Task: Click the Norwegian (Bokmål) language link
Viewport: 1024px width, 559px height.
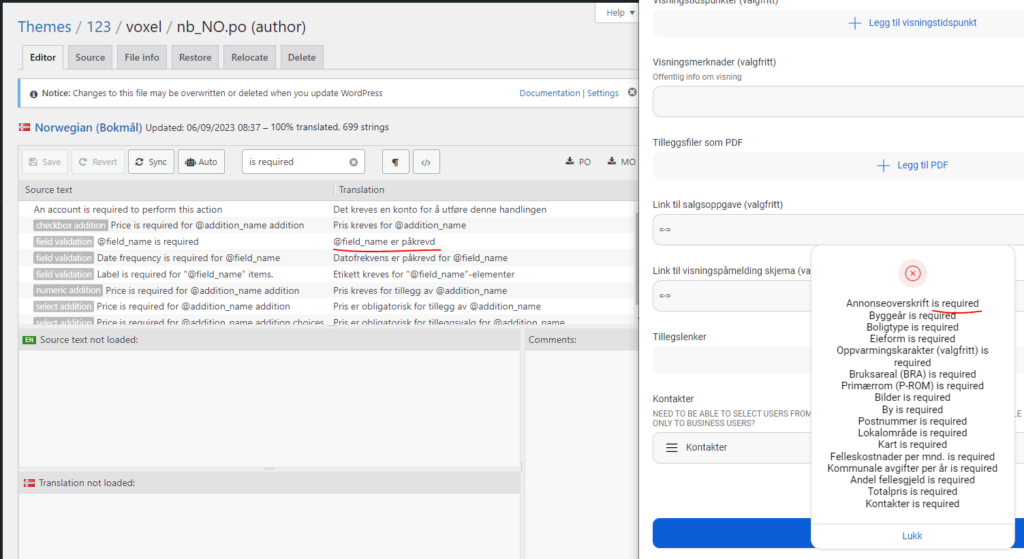Action: click(88, 127)
